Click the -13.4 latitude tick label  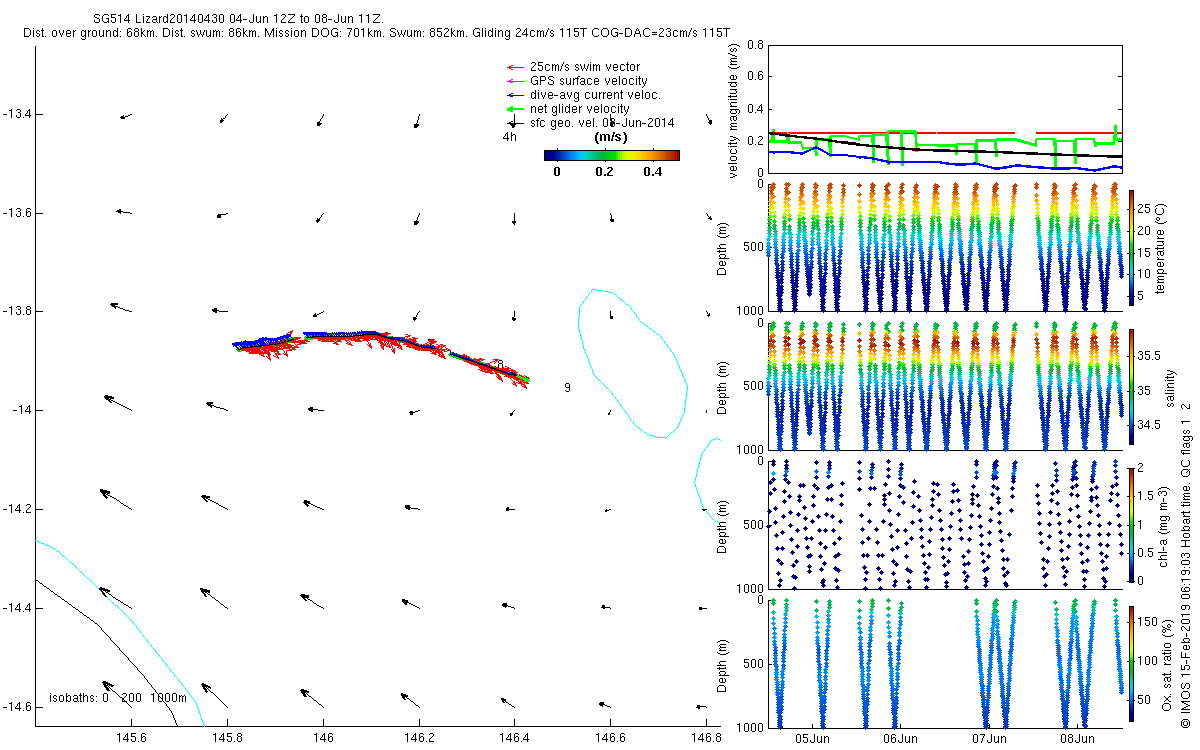(x=16, y=115)
